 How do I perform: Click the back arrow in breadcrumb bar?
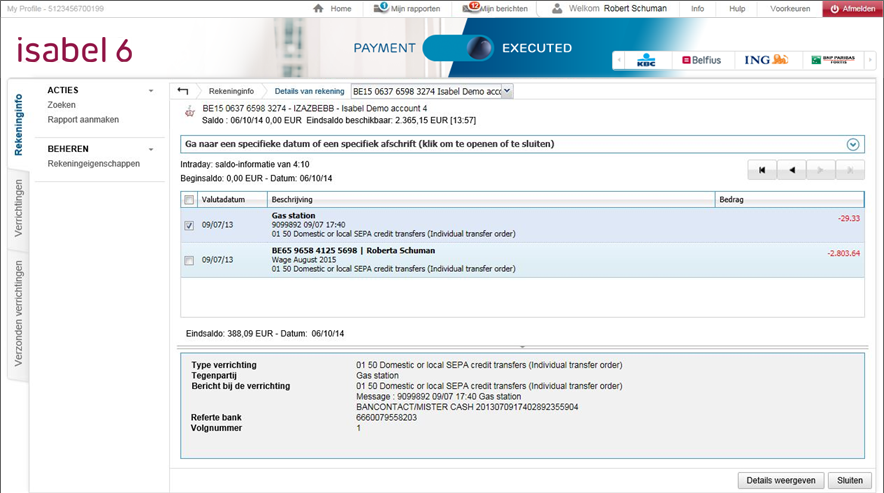point(182,91)
